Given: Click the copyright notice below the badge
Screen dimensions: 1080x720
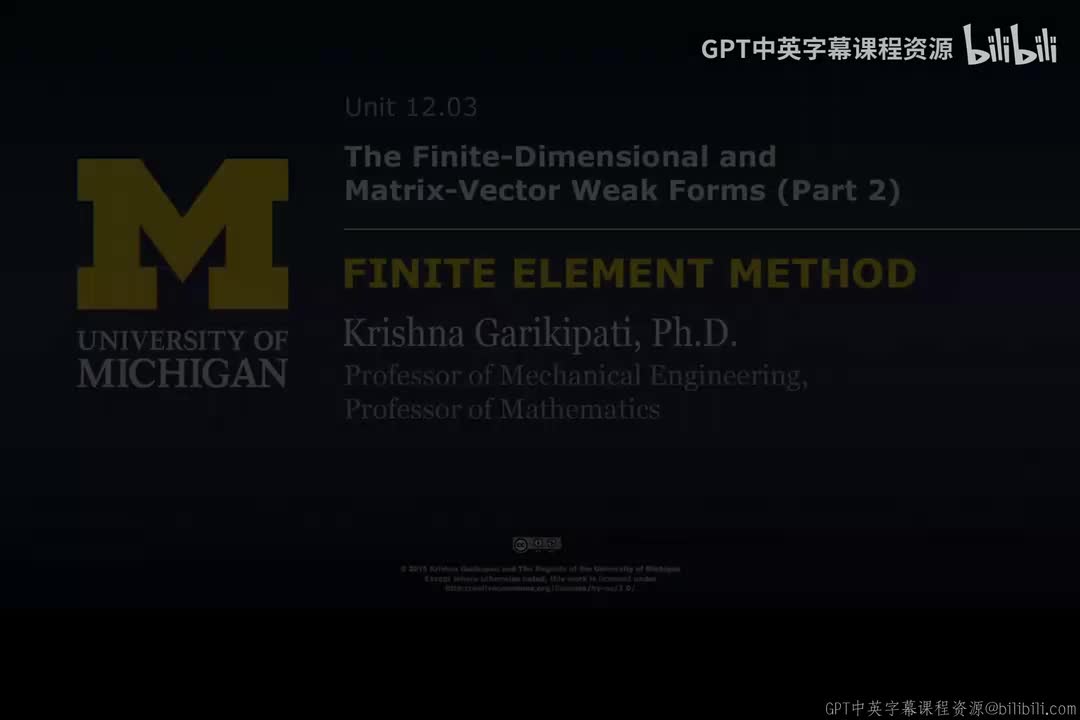Looking at the screenshot, I should click(540, 579).
